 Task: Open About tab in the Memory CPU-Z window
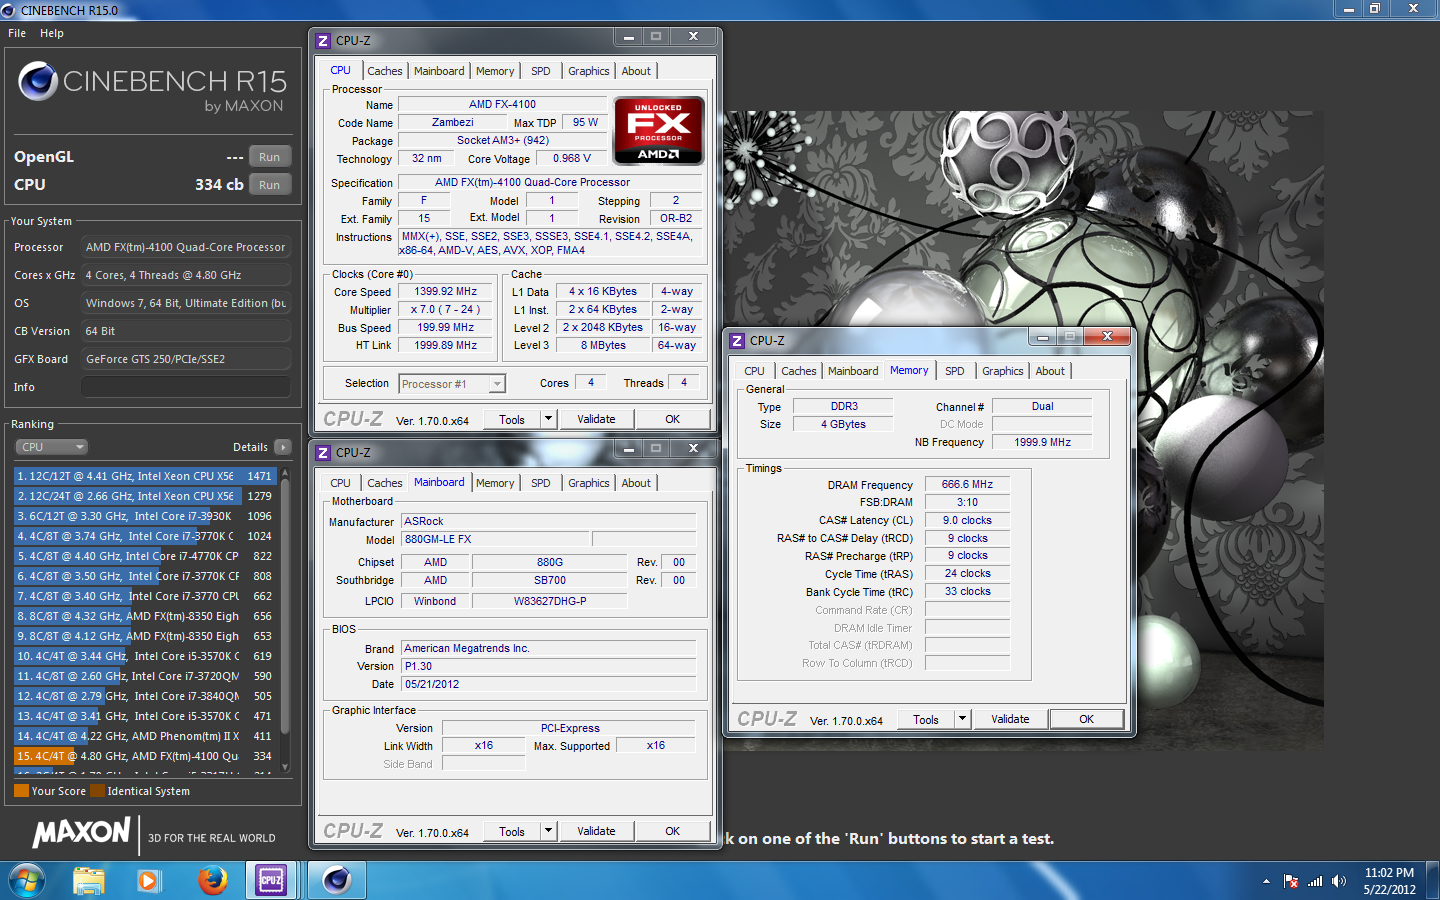(x=1050, y=371)
